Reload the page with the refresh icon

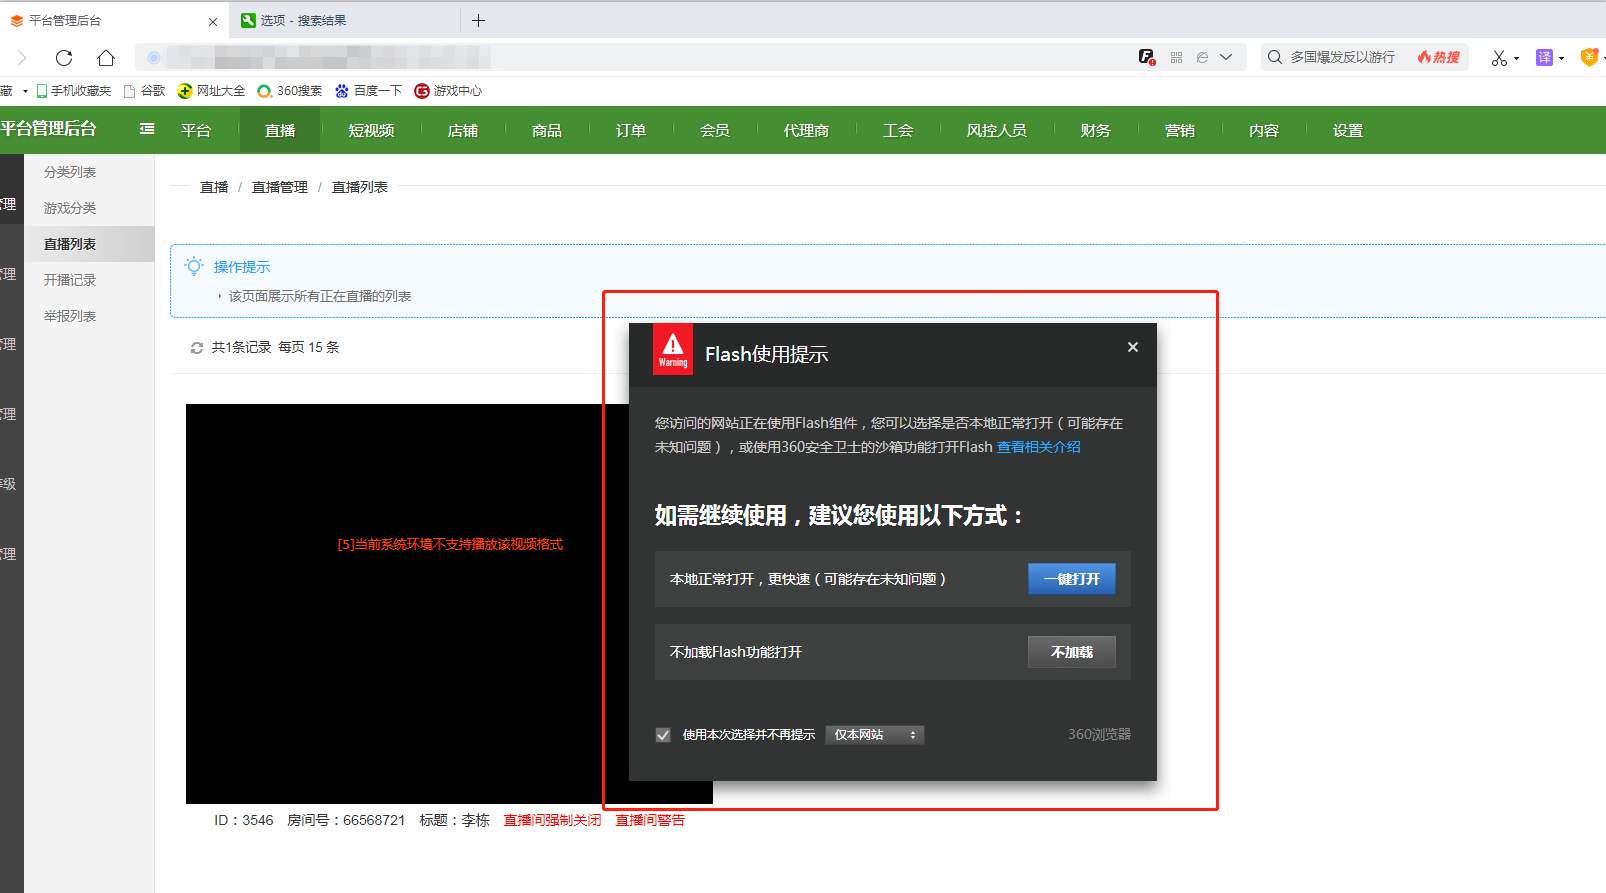(64, 58)
